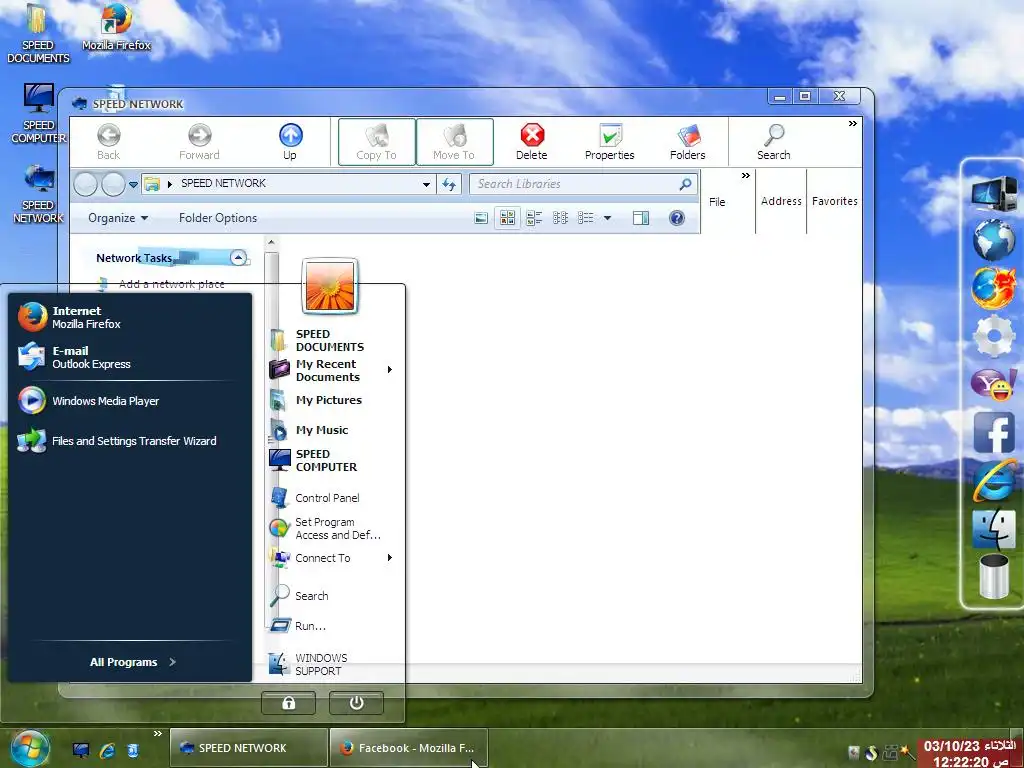Open Properties from the toolbar
1024x768 pixels.
tap(609, 142)
